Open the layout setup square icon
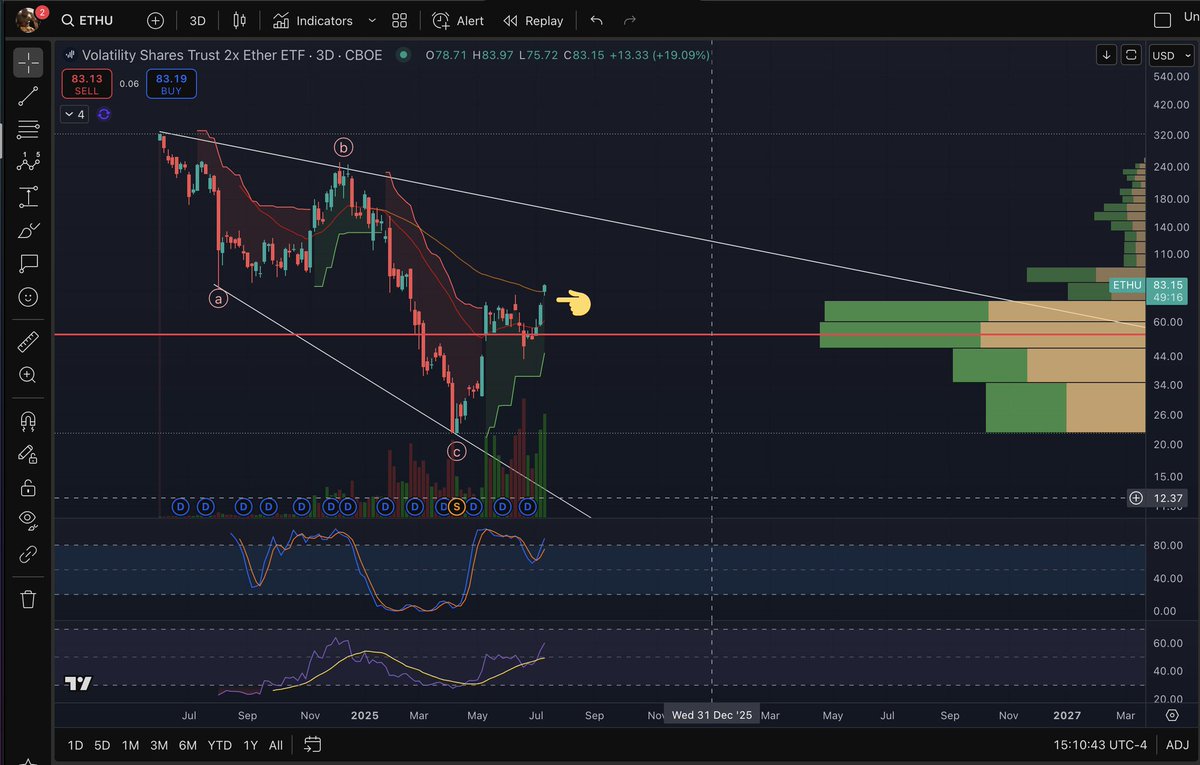This screenshot has height=765, width=1200. pos(1162,20)
